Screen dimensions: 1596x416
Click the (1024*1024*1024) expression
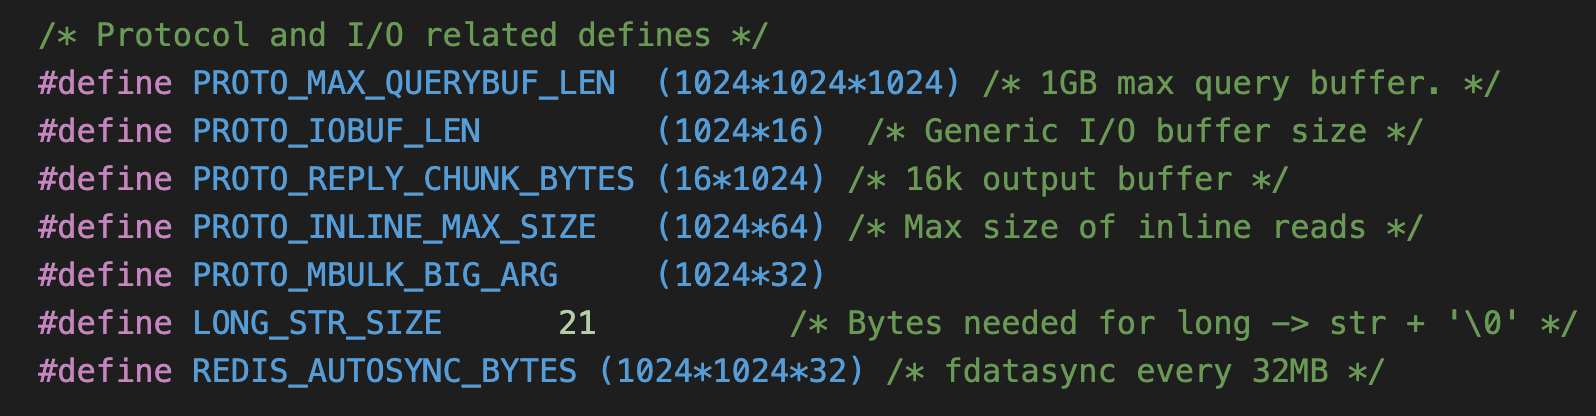[808, 83]
